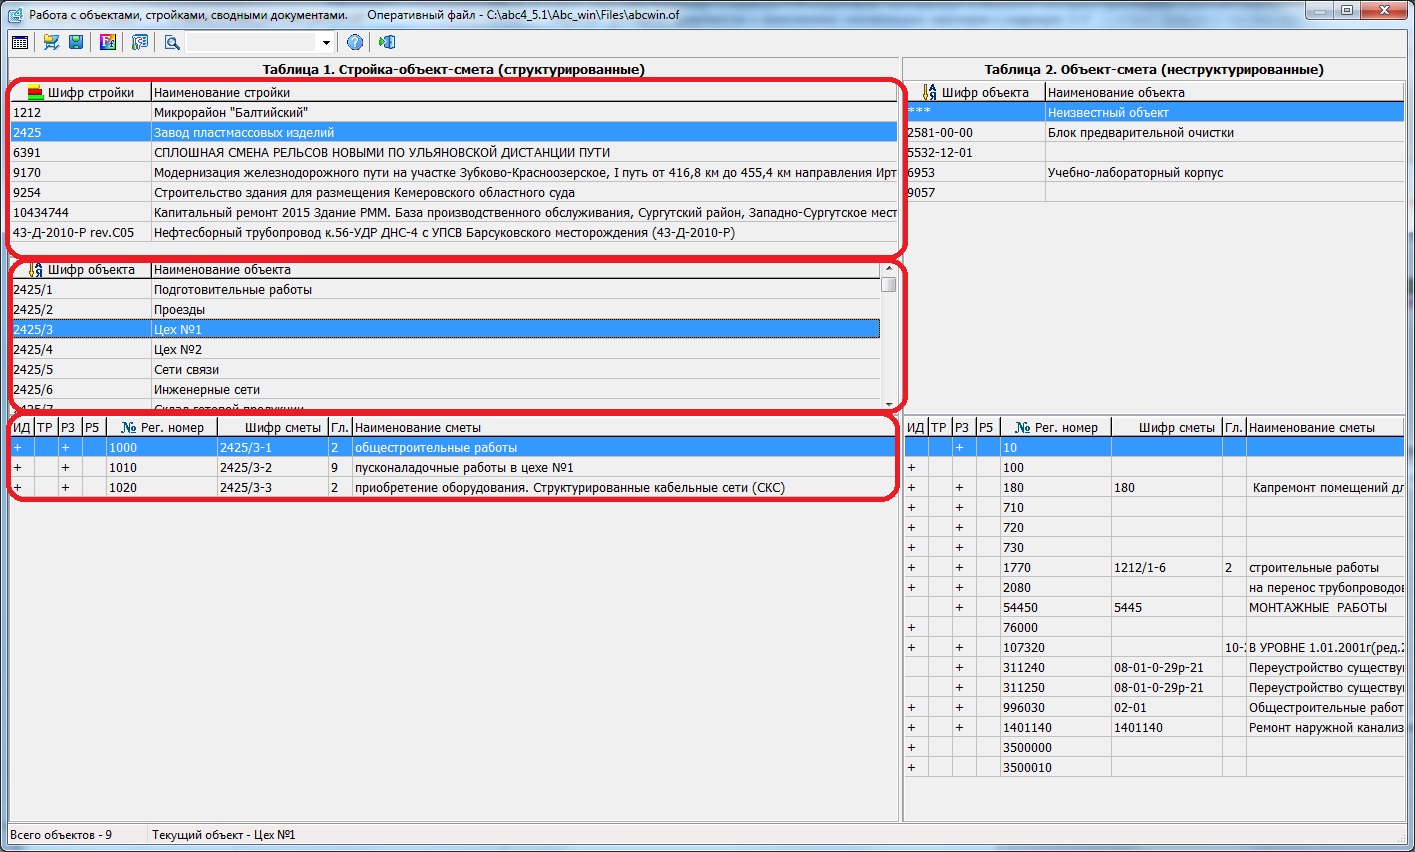Viewport: 1415px width, 852px height.
Task: Click the sort icon beside Table 1 "Шифр объекта"
Action: point(36,269)
